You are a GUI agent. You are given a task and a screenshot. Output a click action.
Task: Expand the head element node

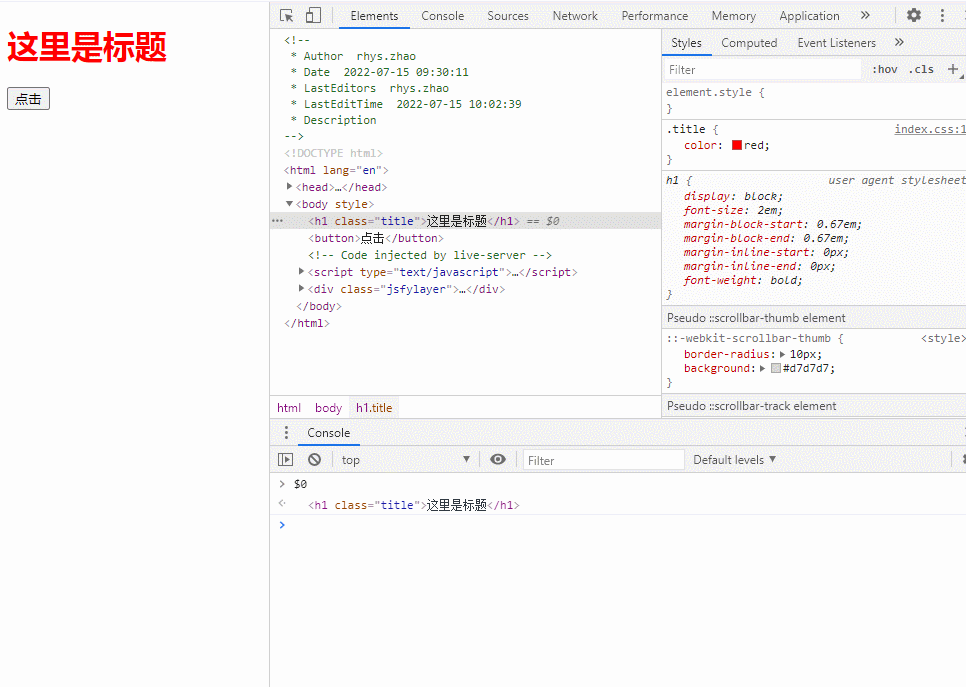point(289,186)
